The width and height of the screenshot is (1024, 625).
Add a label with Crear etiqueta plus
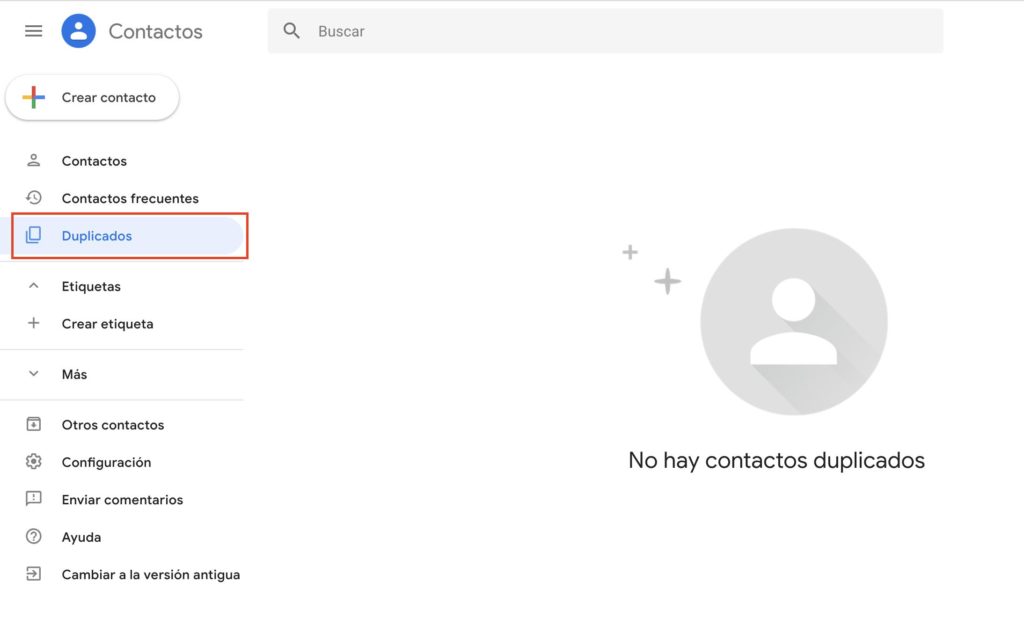pyautogui.click(x=34, y=324)
